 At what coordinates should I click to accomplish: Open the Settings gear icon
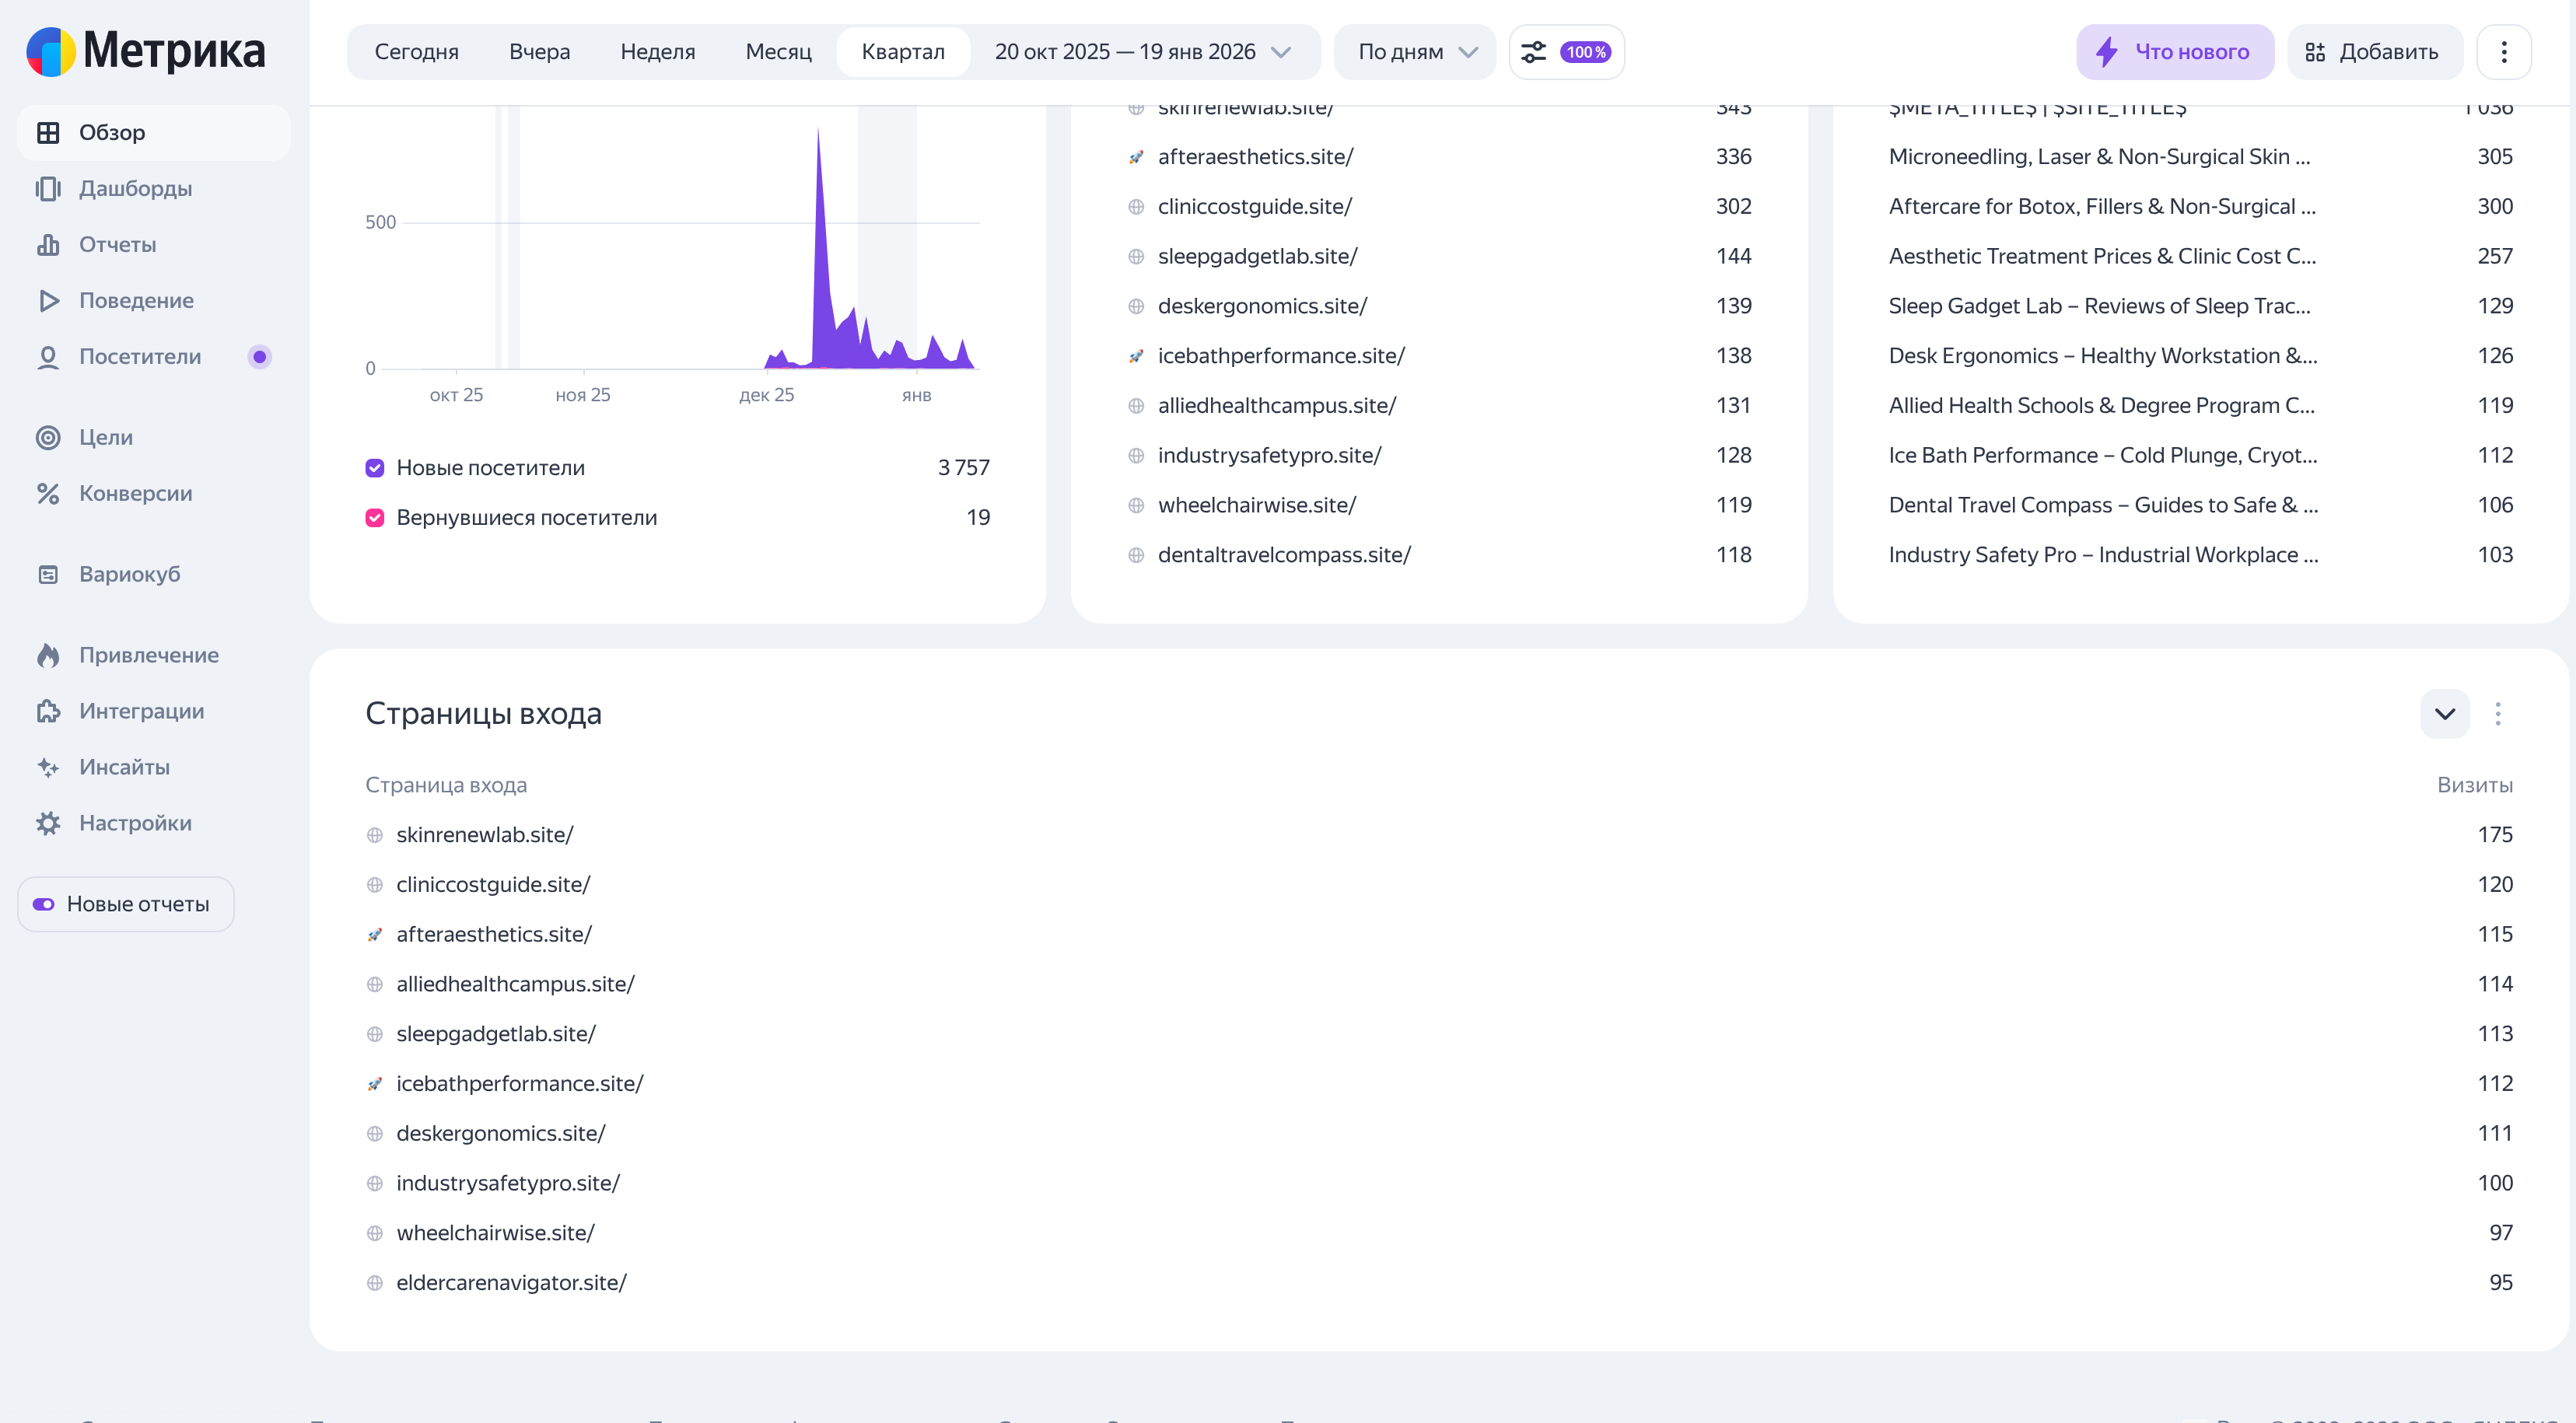pyautogui.click(x=47, y=823)
